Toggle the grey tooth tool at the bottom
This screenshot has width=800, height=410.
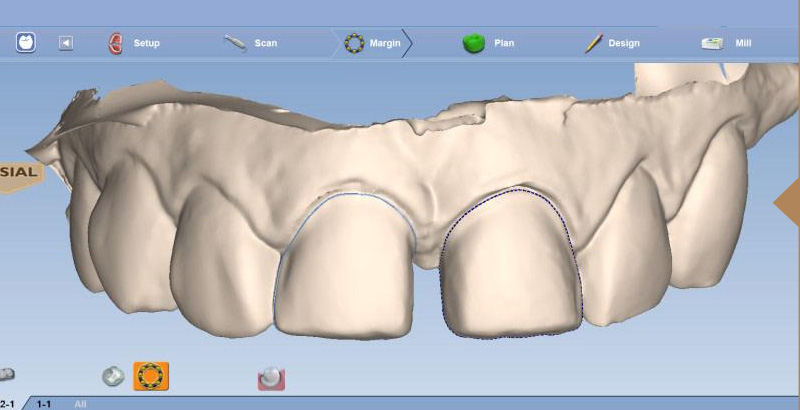pyautogui.click(x=113, y=377)
